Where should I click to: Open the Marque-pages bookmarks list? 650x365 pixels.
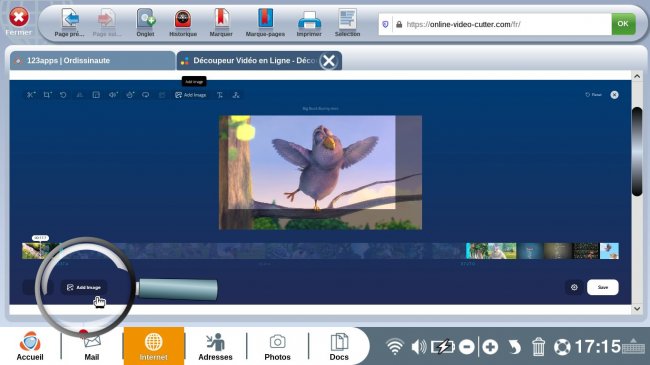(x=265, y=23)
